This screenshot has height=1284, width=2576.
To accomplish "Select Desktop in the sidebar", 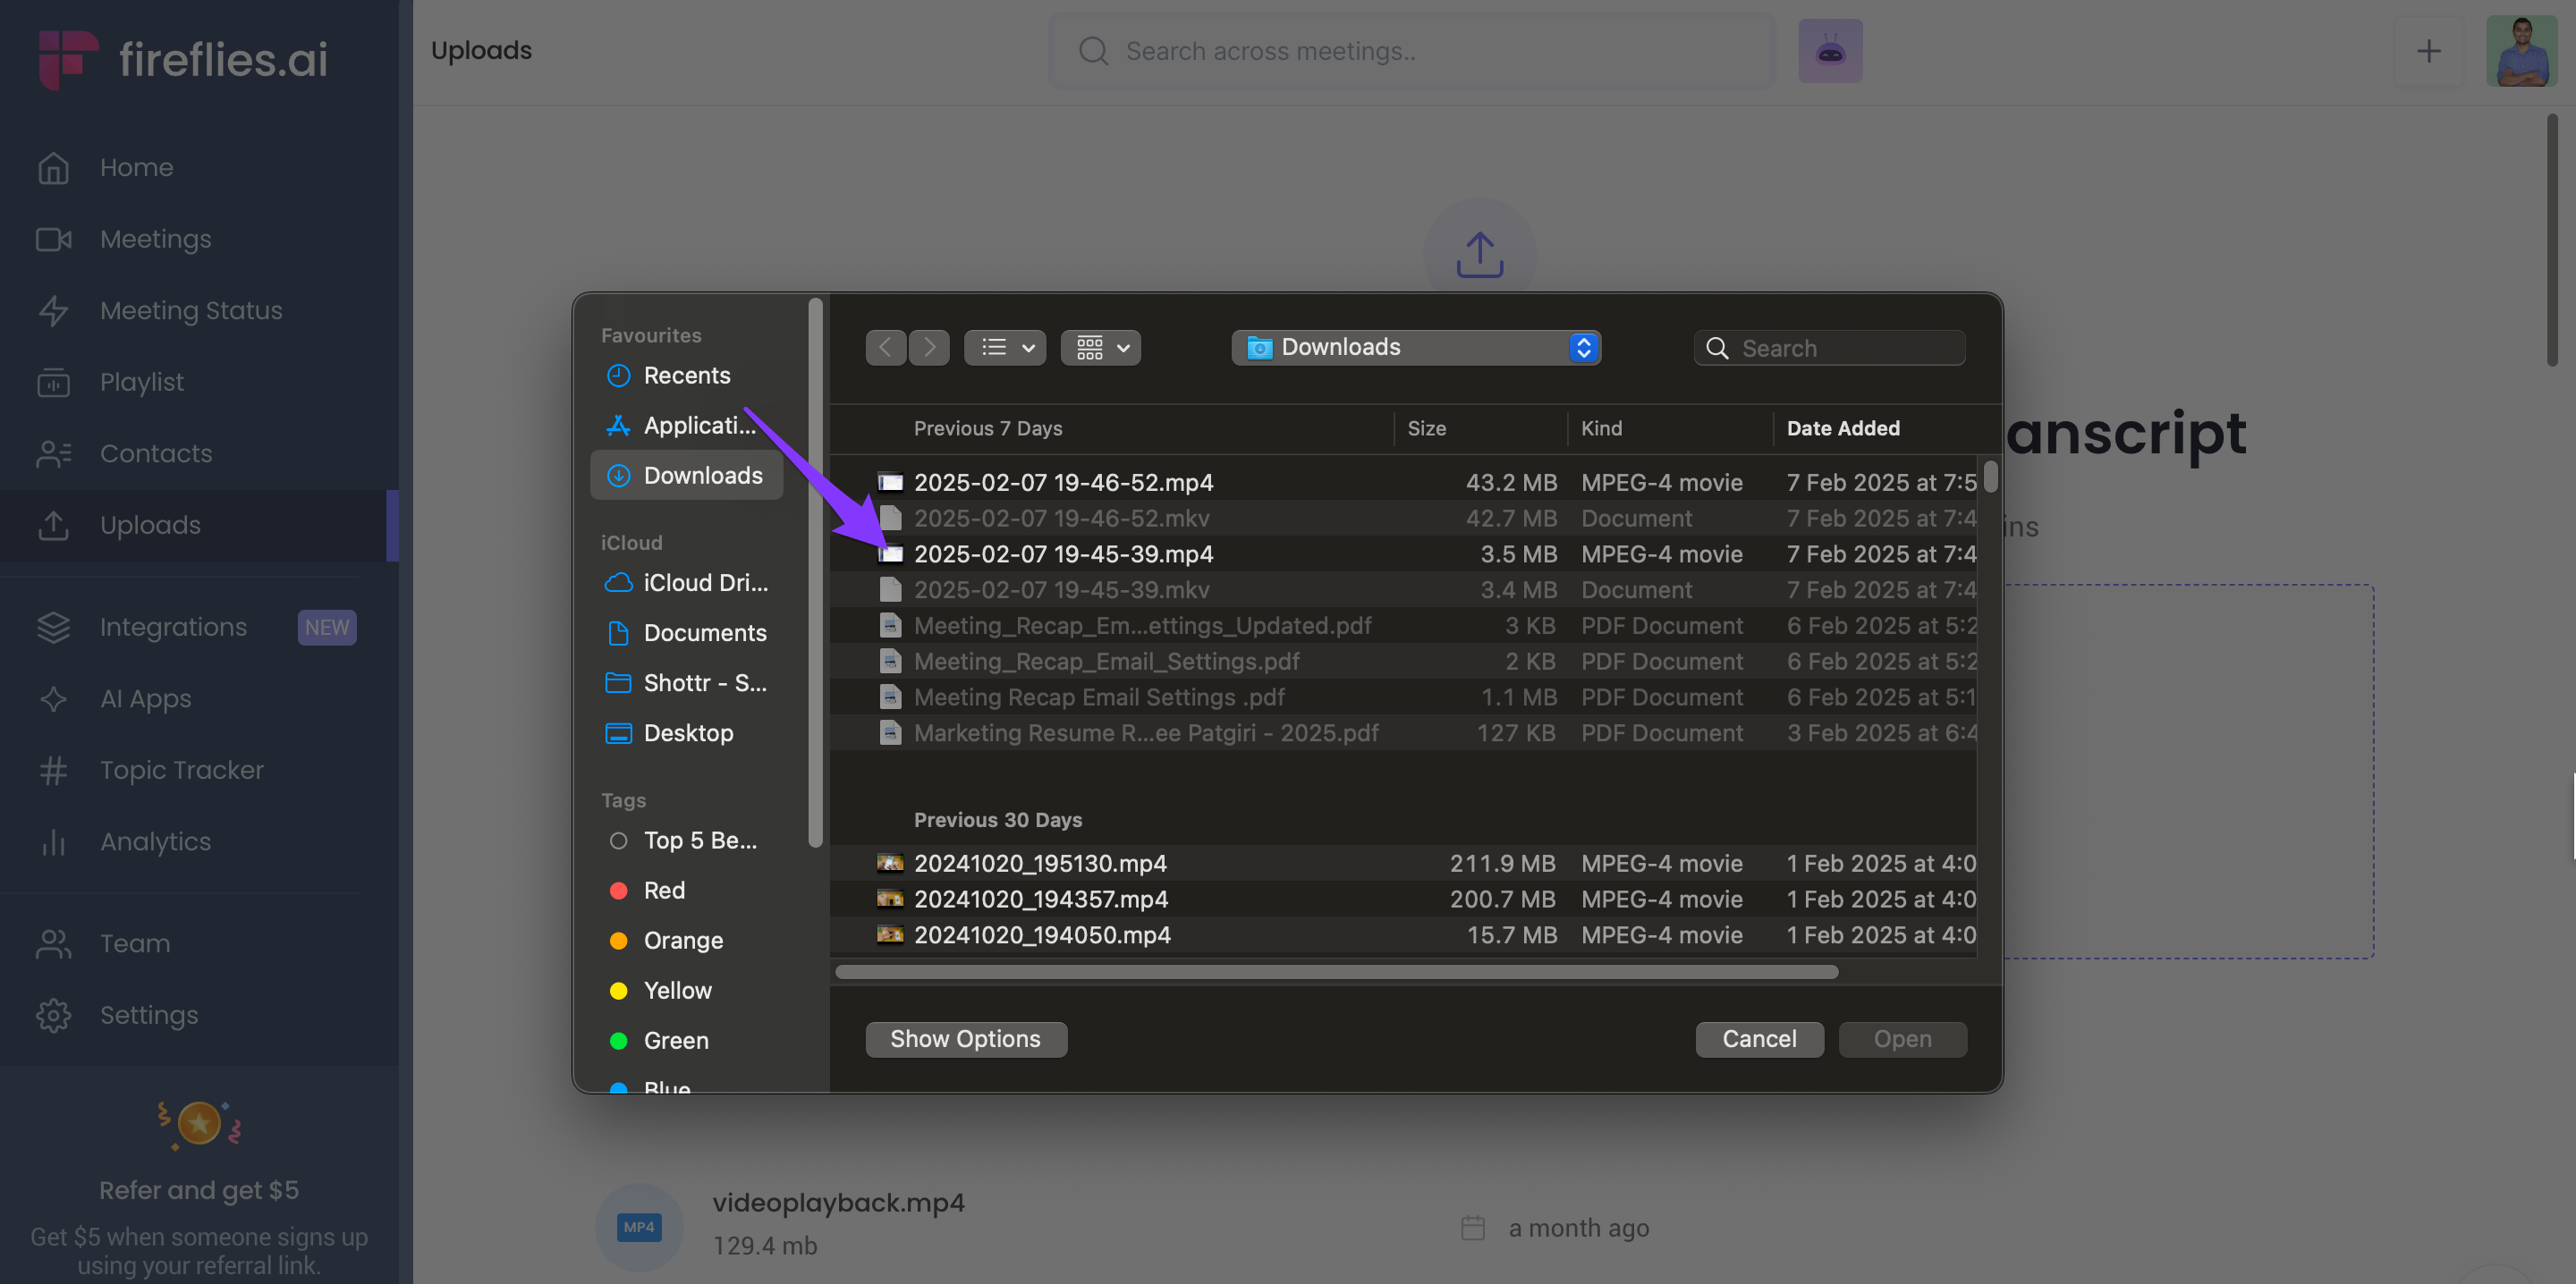I will click(688, 733).
